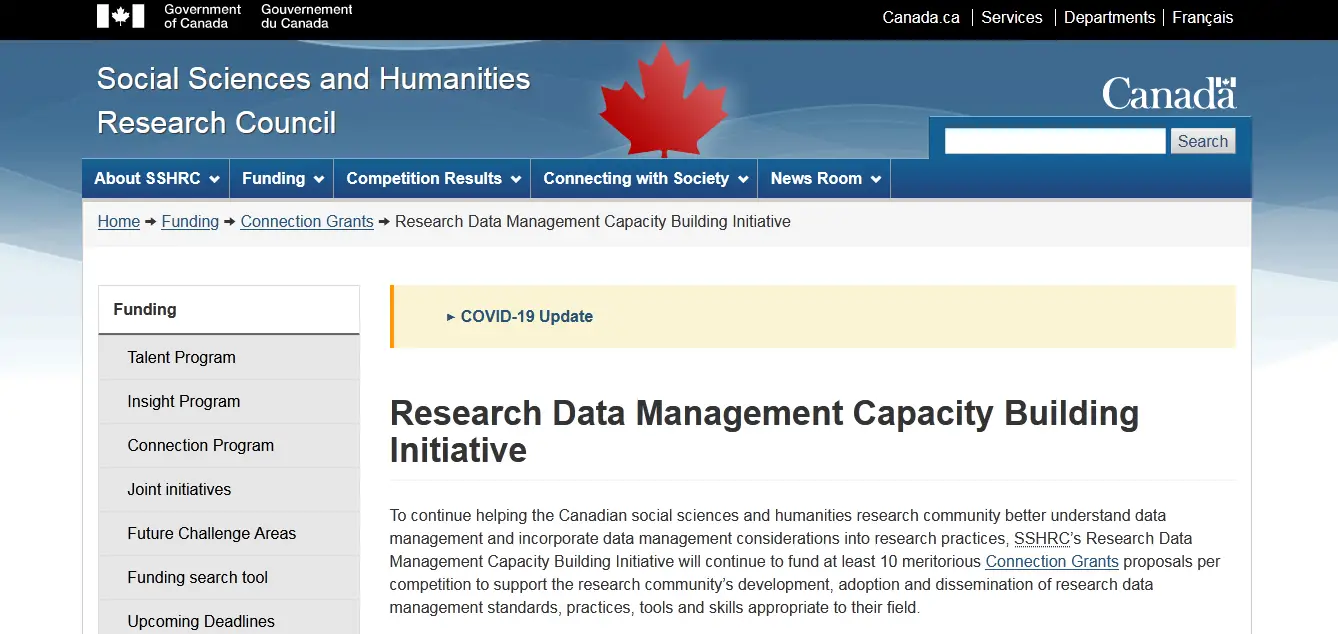The image size is (1338, 634).
Task: Switch language to Français
Action: pos(1202,17)
